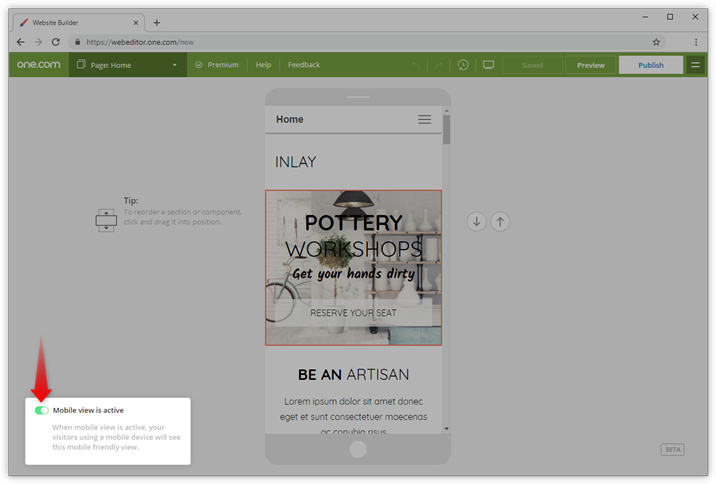The height and width of the screenshot is (484, 716).
Task: Open the mobile preview hamburger menu
Action: click(x=424, y=119)
